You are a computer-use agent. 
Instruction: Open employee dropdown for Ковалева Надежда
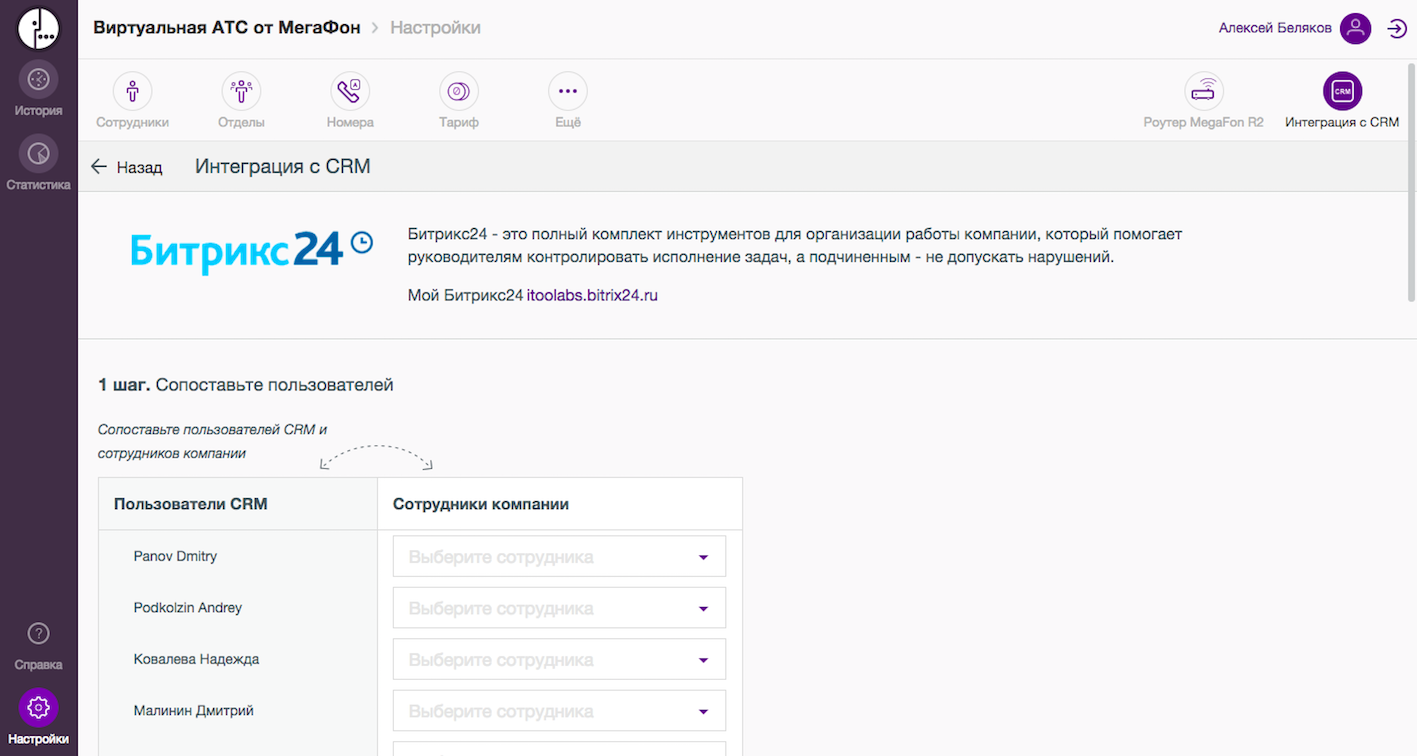(x=559, y=660)
